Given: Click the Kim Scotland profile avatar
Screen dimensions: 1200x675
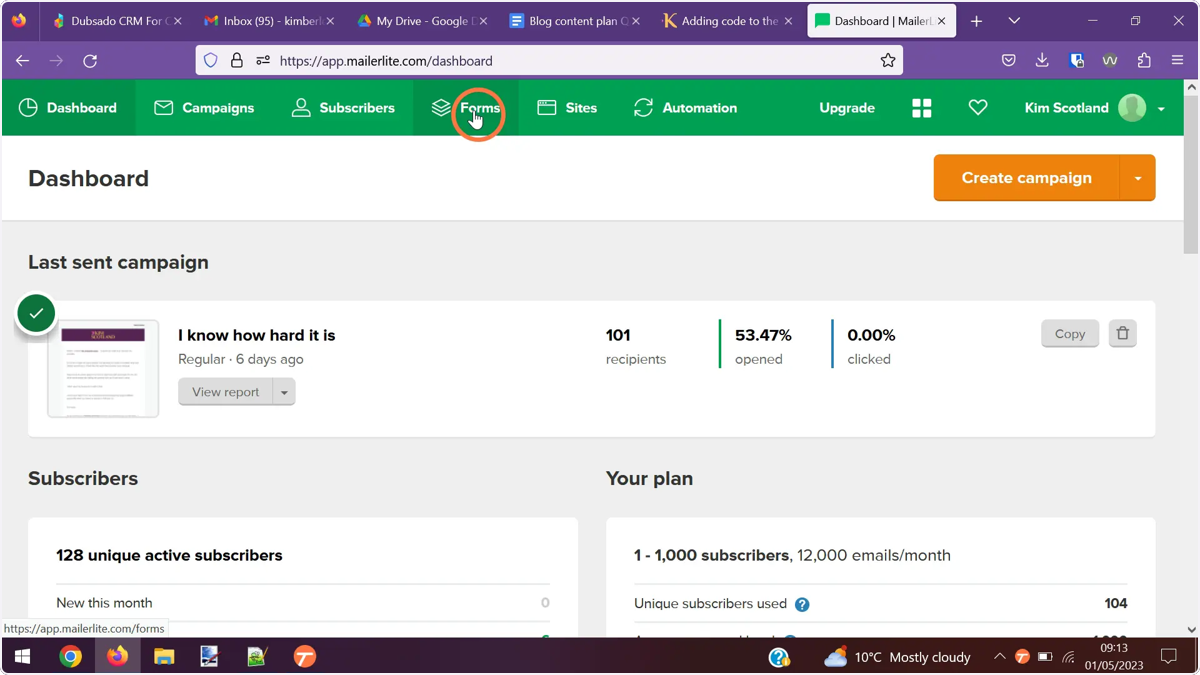Looking at the screenshot, I should (1132, 108).
